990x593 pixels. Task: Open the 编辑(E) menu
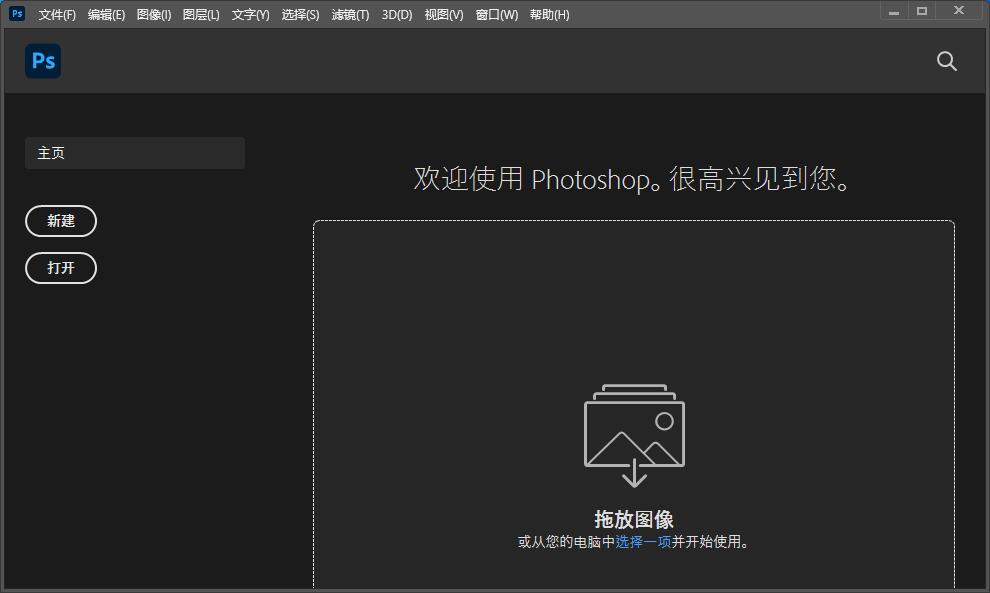pyautogui.click(x=106, y=15)
